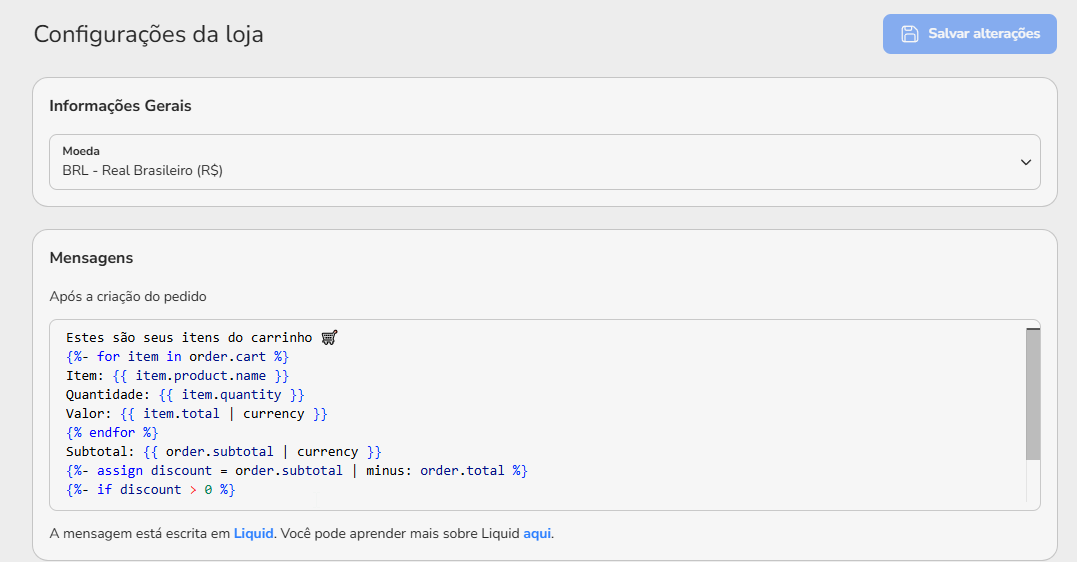Click the line '{%- if discount > 0 %}'
This screenshot has width=1077, height=562.
150,490
